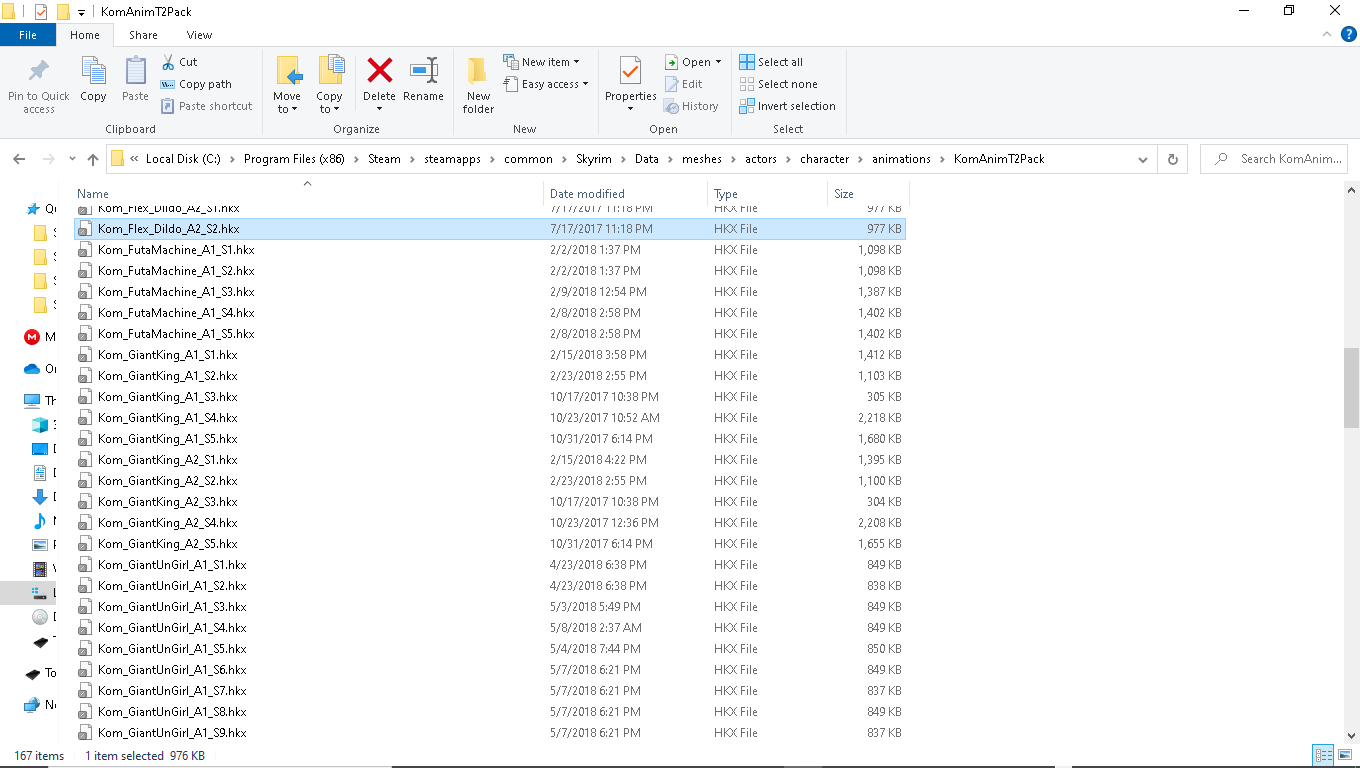Open the dropdown arrow under Properties
This screenshot has height=768, width=1360.
pyautogui.click(x=630, y=109)
